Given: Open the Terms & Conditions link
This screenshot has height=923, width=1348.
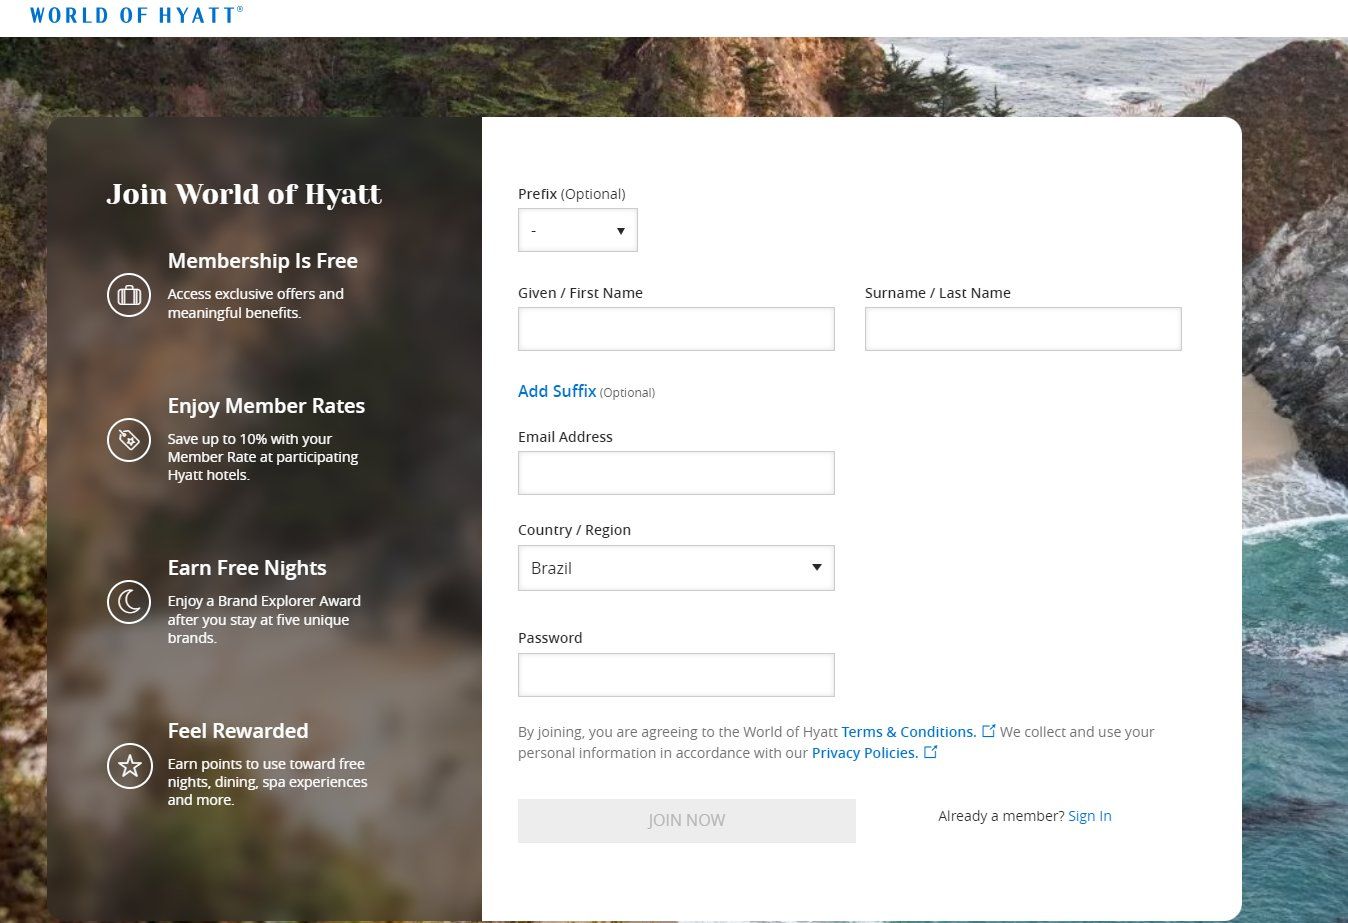Looking at the screenshot, I should (x=909, y=732).
